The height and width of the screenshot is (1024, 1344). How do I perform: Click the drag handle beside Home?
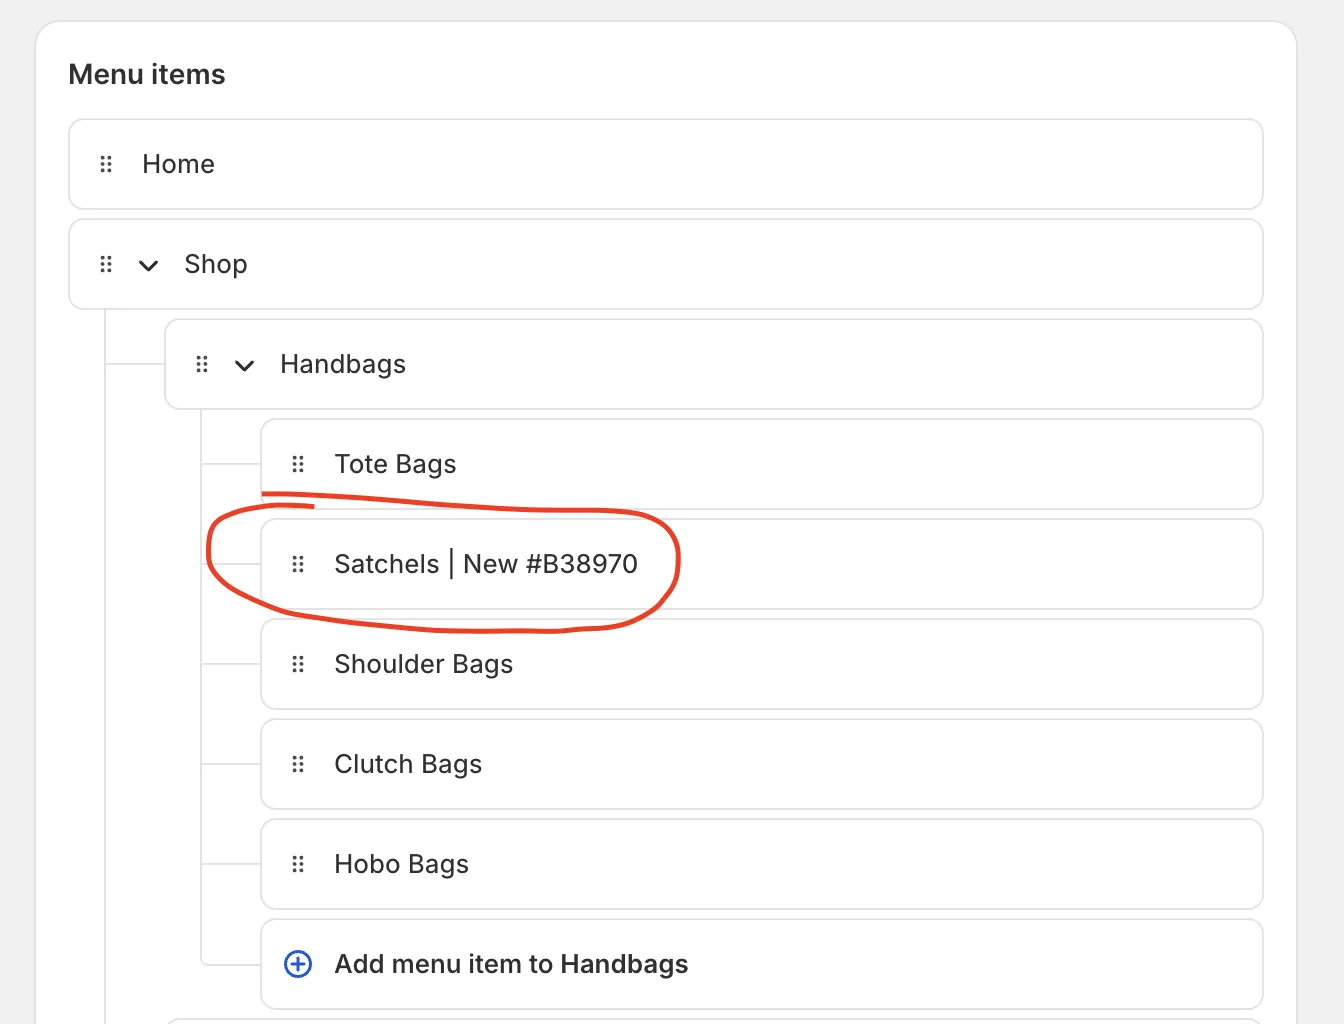point(106,164)
